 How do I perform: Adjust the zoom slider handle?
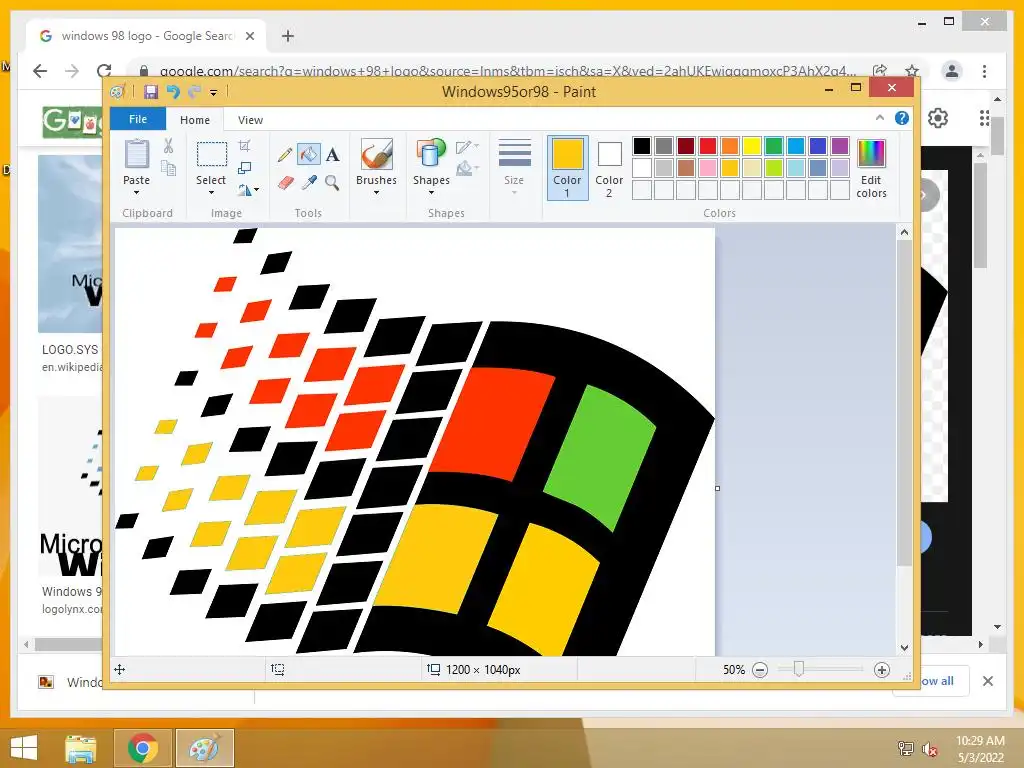[x=799, y=669]
